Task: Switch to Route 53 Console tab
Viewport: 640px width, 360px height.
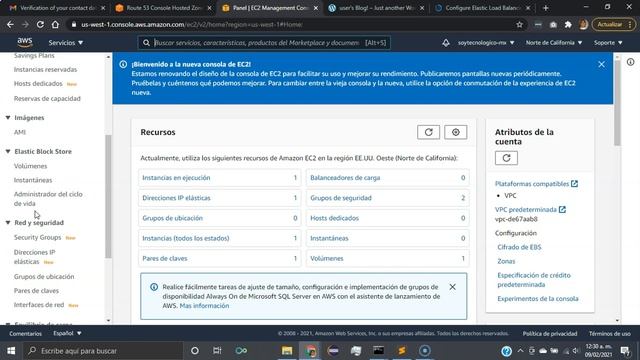Action: [x=164, y=8]
